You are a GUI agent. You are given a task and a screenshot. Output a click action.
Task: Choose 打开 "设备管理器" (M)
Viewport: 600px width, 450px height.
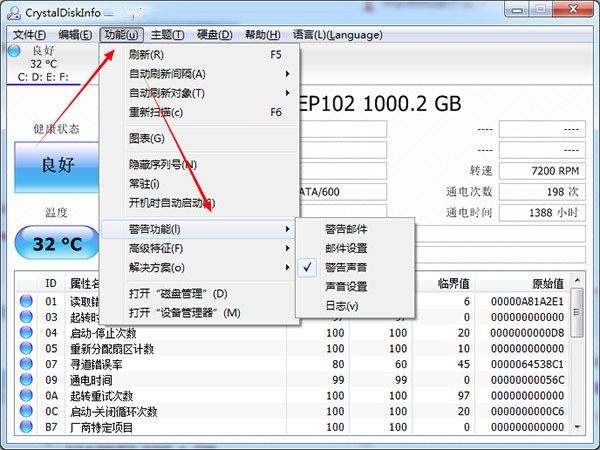coord(199,313)
